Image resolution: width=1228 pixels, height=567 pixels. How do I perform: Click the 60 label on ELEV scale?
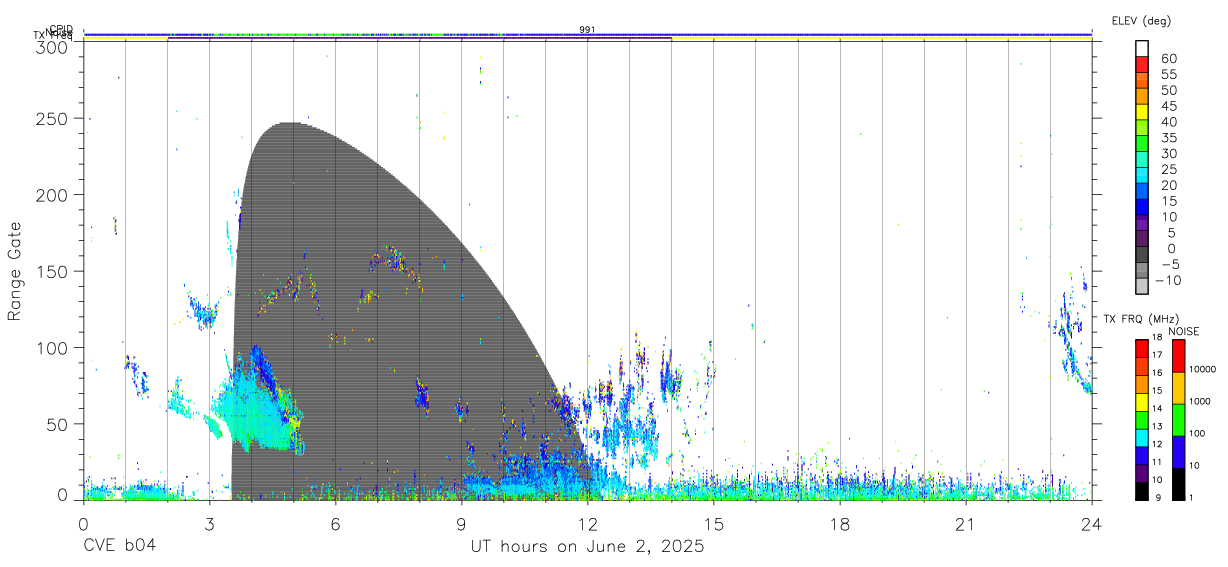(1169, 59)
